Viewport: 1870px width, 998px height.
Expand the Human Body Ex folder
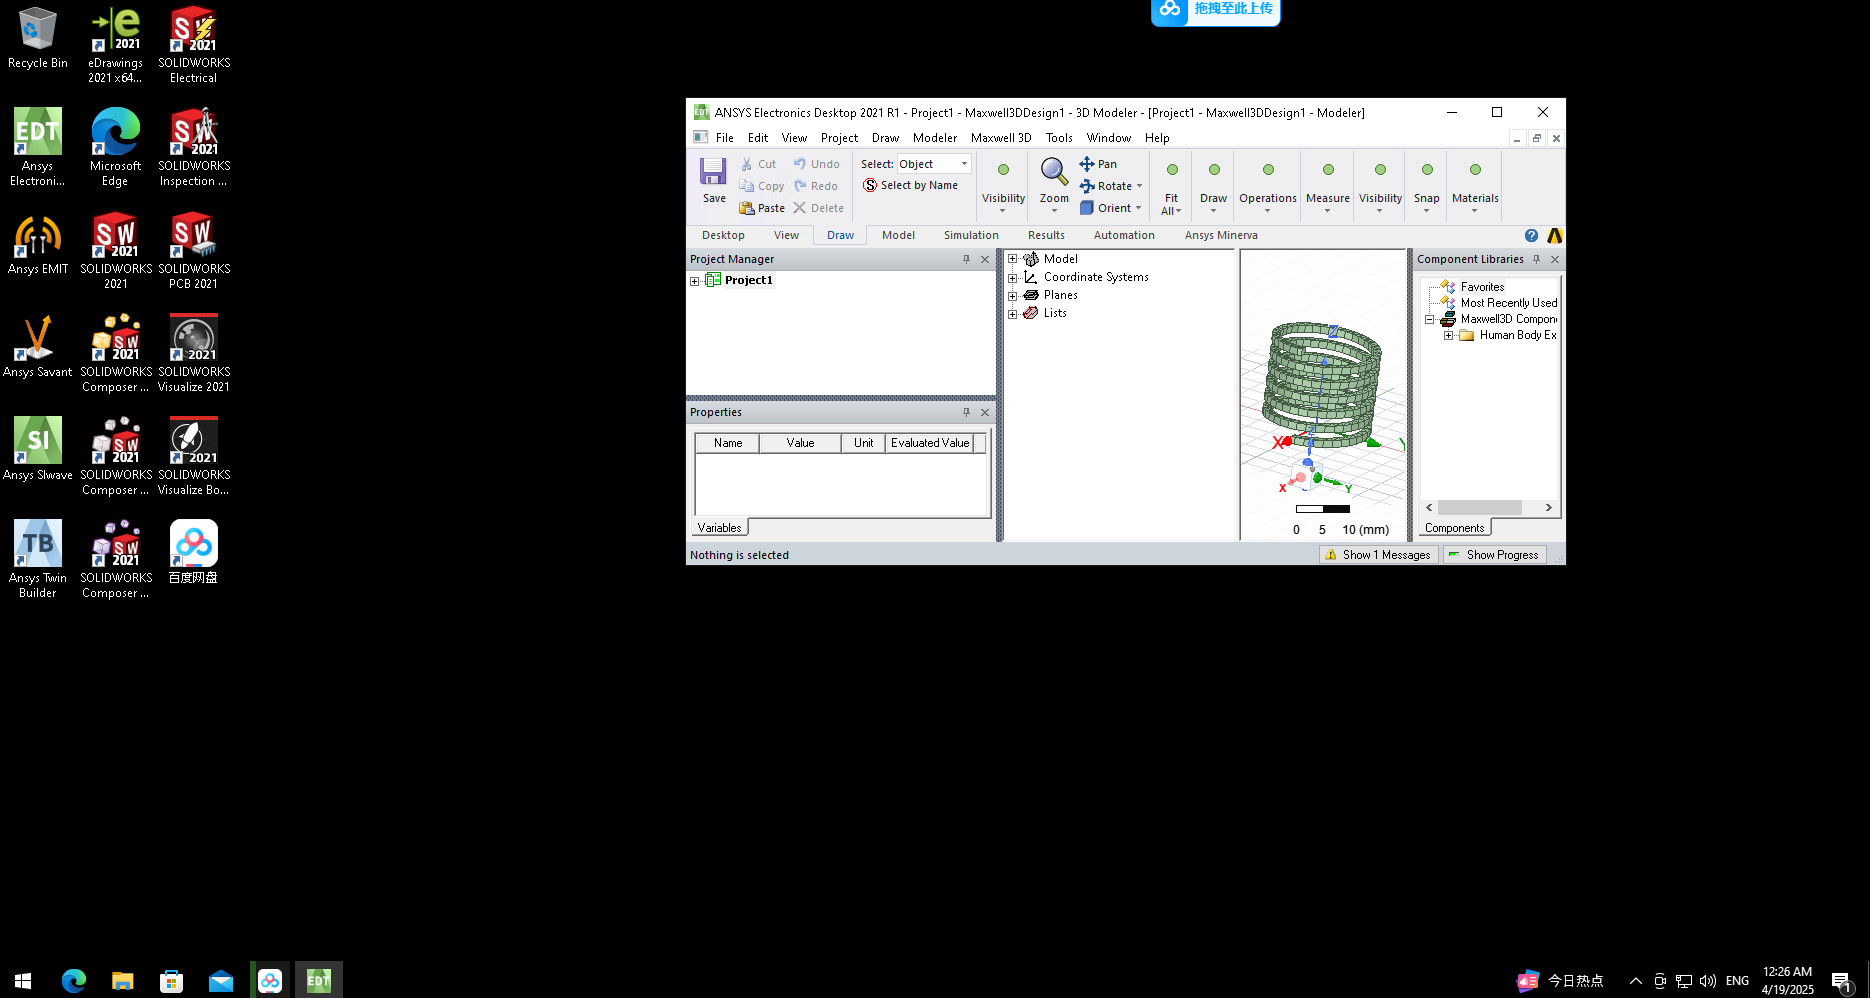coord(1448,336)
